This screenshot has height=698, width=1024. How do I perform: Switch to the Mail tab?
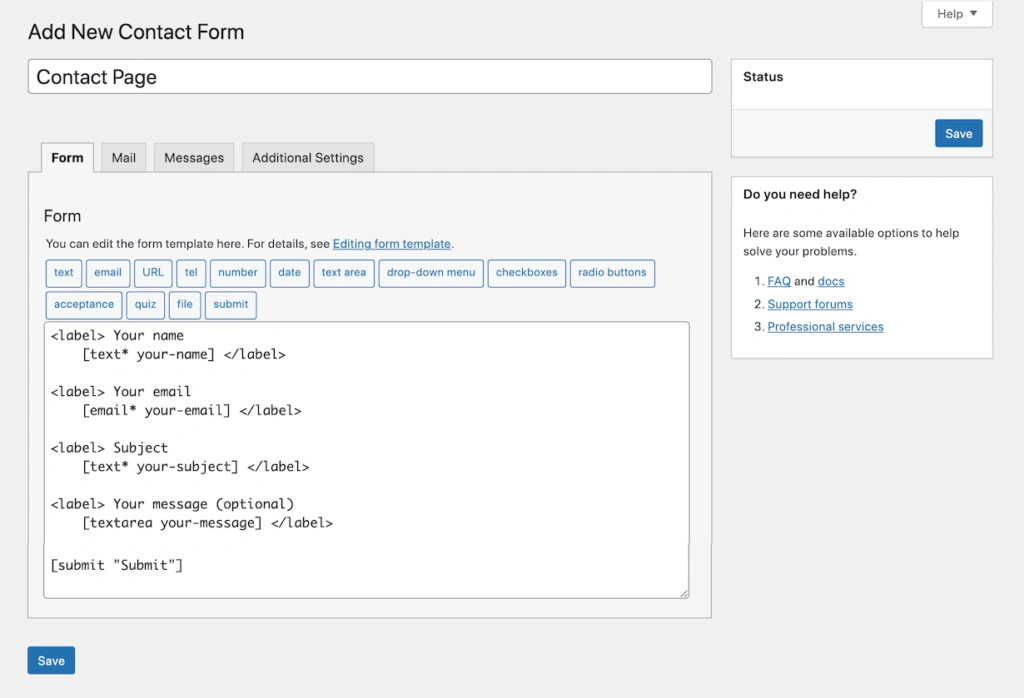pos(124,158)
